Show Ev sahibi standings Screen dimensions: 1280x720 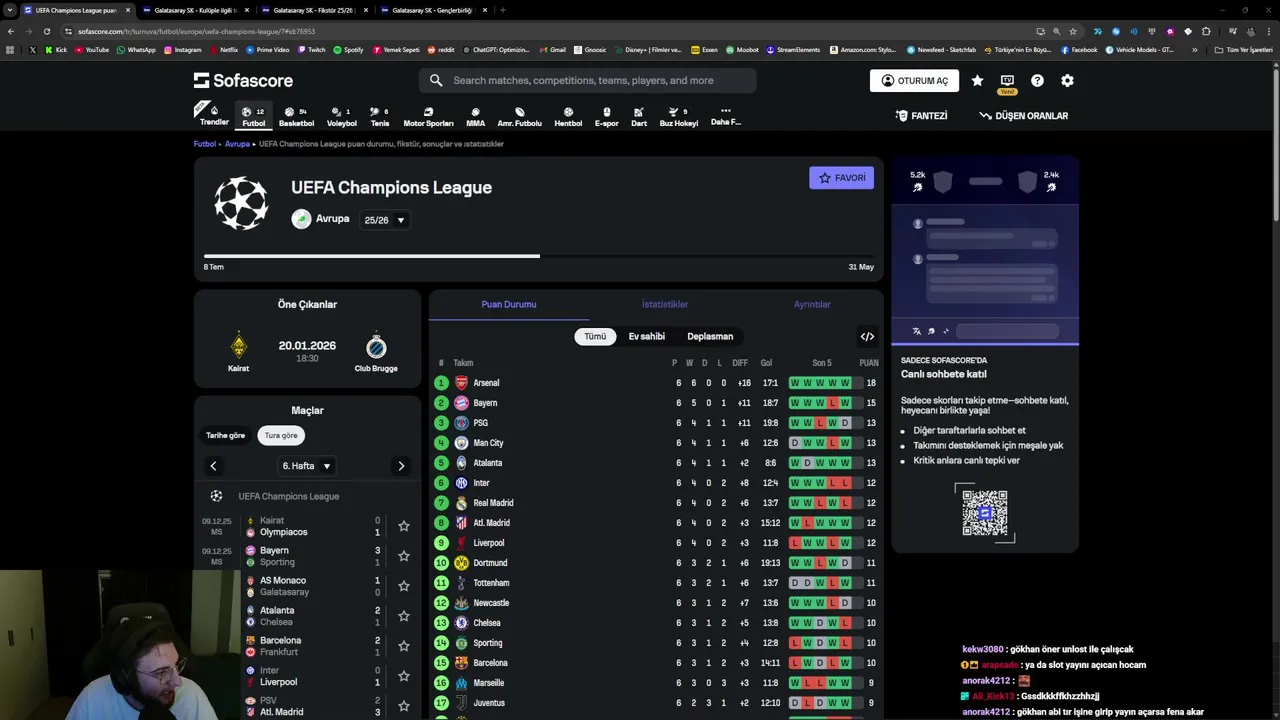(x=646, y=336)
